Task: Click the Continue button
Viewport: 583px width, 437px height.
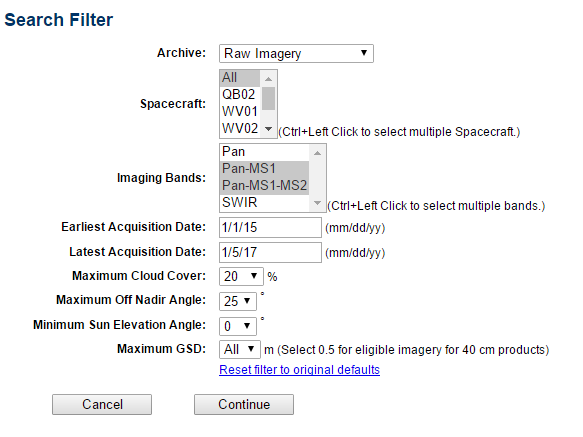Action: 244,404
